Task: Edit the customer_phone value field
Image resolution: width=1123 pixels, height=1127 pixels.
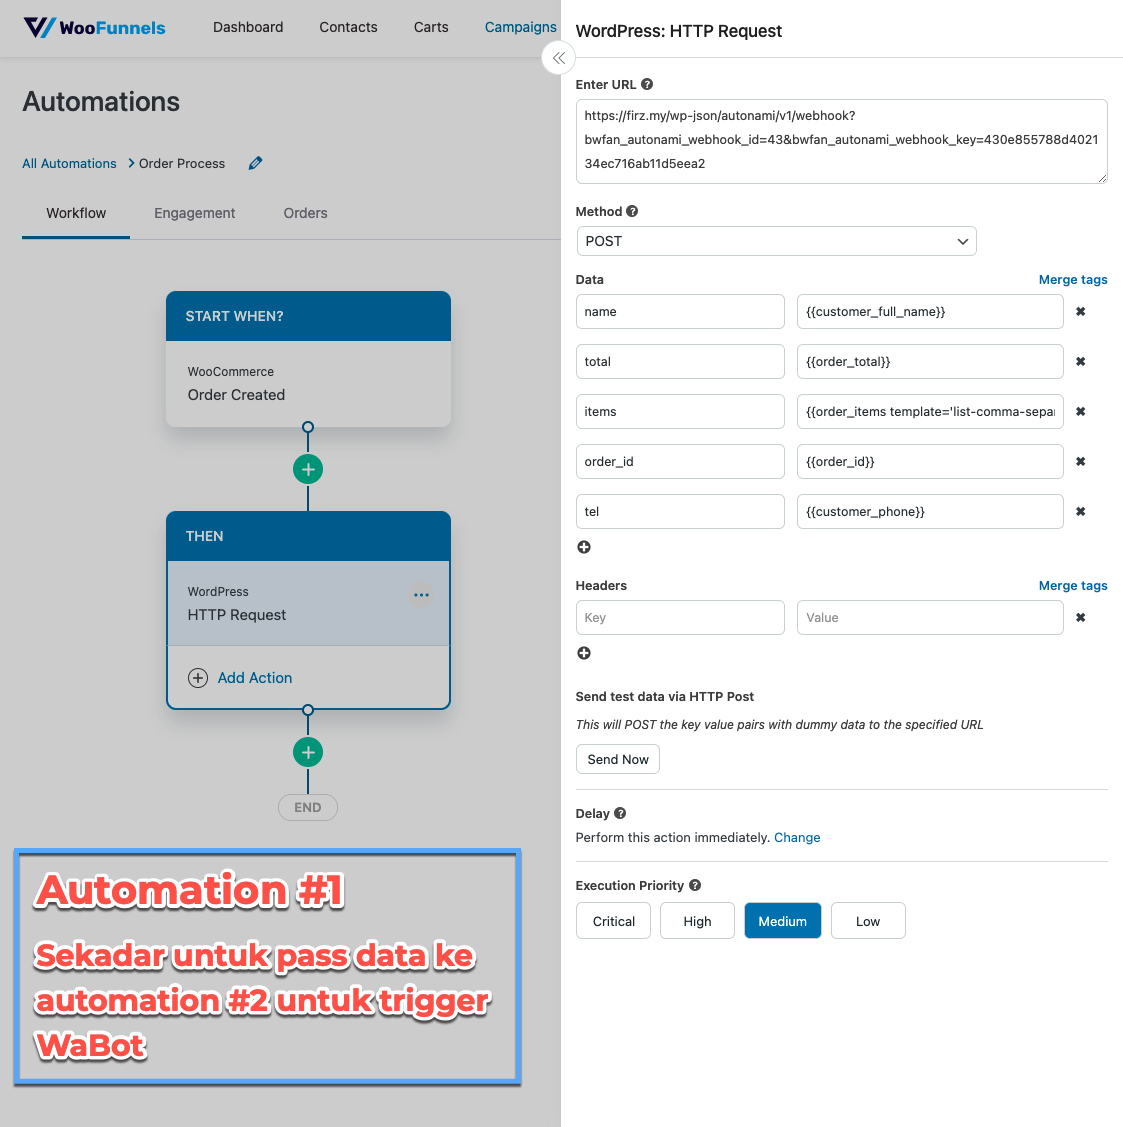Action: click(930, 511)
